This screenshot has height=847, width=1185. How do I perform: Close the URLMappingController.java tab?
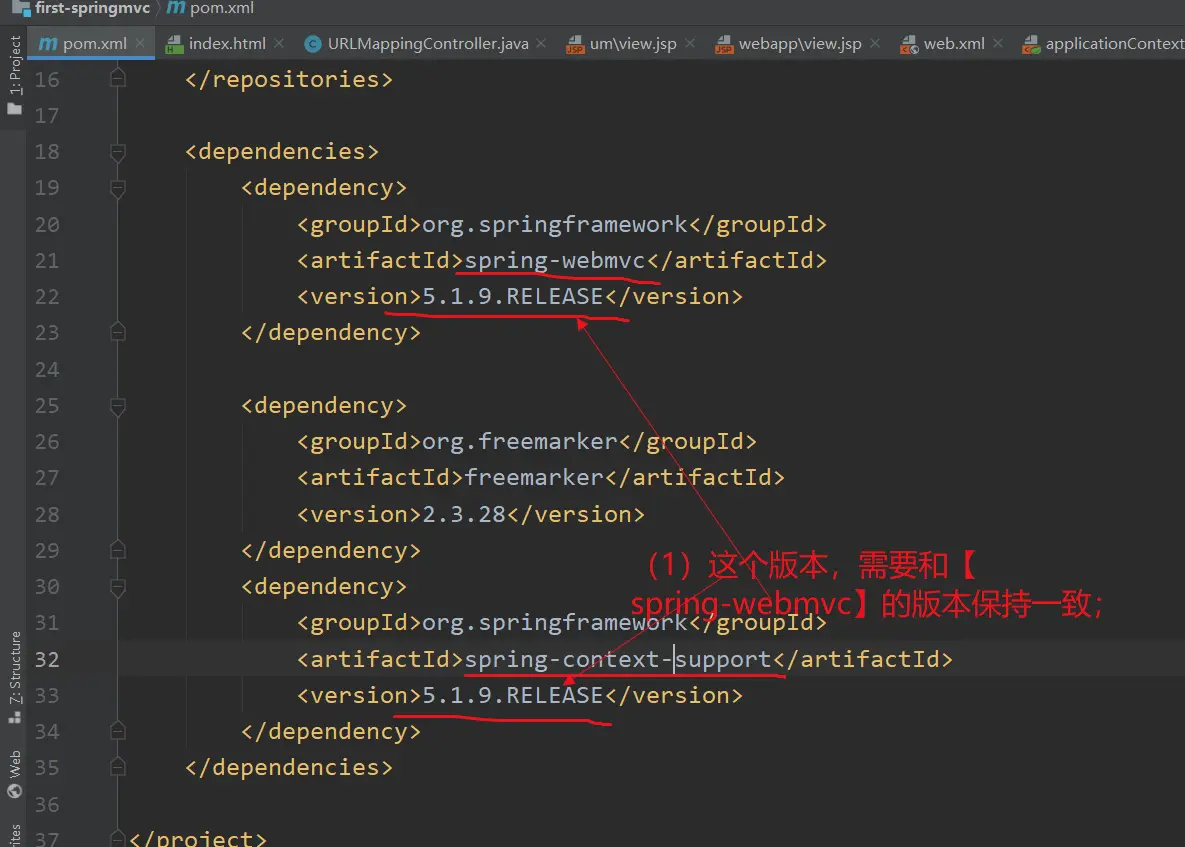coord(541,44)
